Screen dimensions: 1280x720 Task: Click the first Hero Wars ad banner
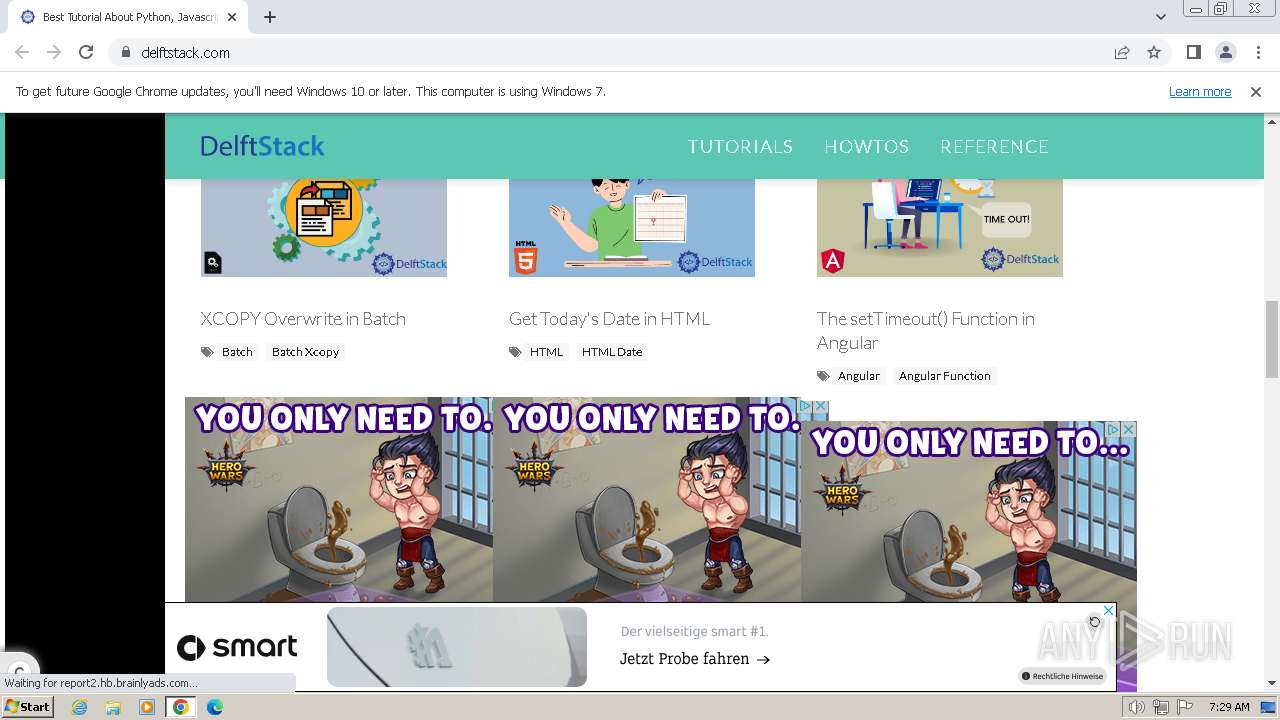tap(339, 500)
